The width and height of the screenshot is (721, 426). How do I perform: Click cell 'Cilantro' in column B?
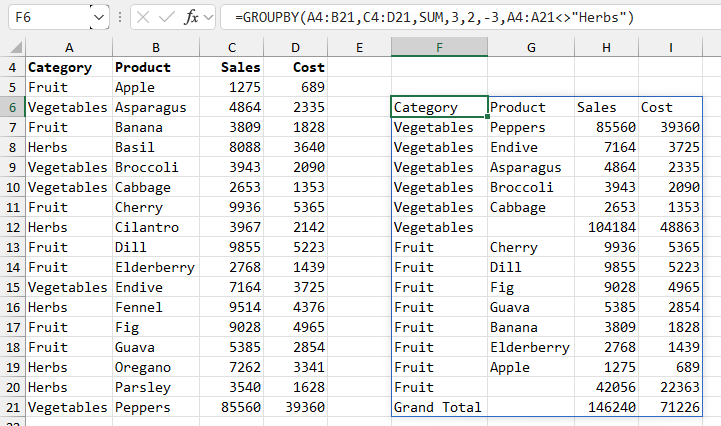(156, 228)
